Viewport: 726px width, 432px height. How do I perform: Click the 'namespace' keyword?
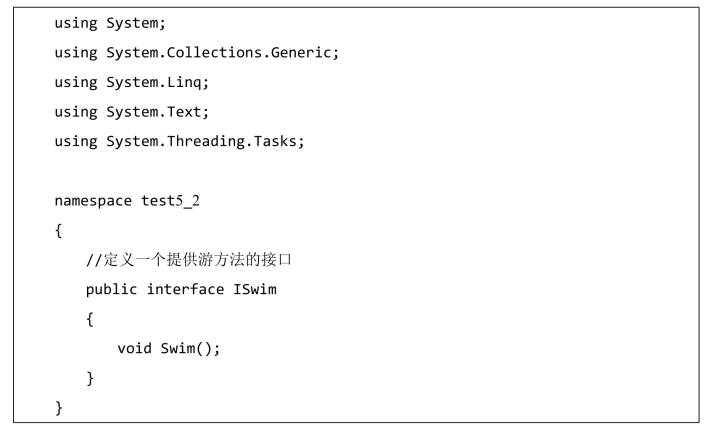click(93, 201)
